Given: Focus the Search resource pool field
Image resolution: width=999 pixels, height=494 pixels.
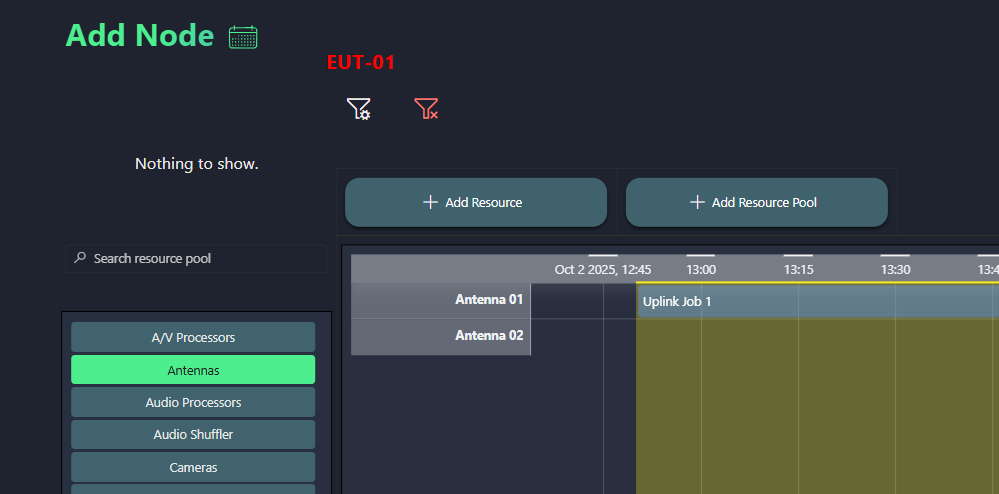Looking at the screenshot, I should [200, 258].
